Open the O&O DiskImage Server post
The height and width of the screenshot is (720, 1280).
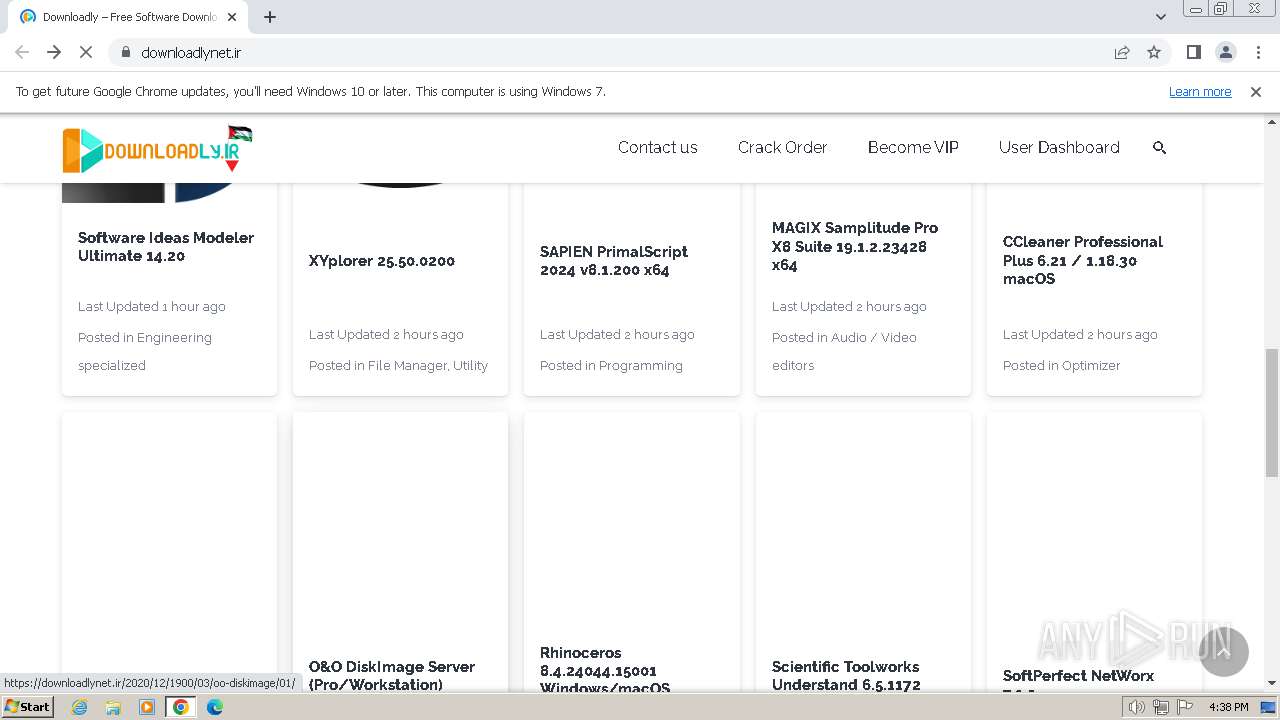[x=392, y=675]
